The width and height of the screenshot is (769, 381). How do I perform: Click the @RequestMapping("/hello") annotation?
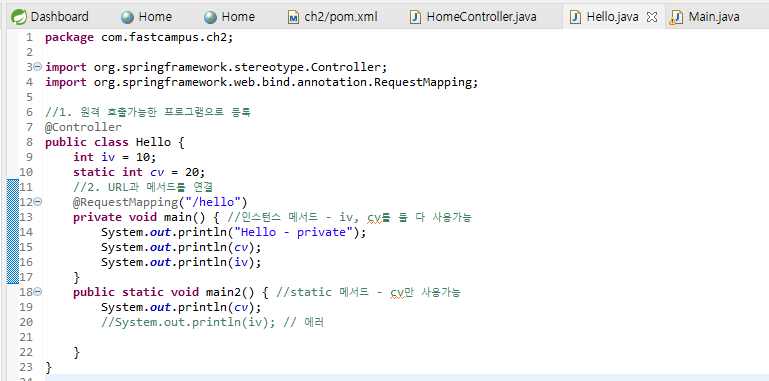(160, 202)
